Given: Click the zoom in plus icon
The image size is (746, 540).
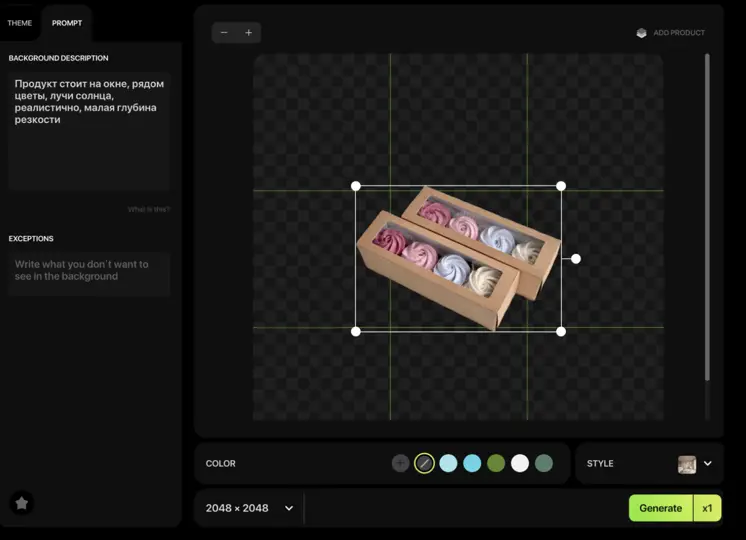Looking at the screenshot, I should tap(249, 33).
